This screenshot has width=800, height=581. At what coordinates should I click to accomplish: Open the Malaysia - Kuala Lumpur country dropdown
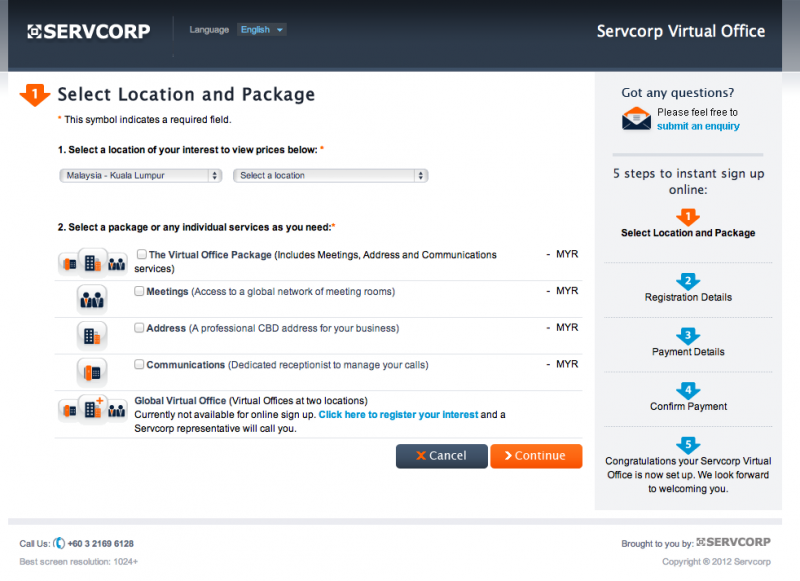(140, 175)
